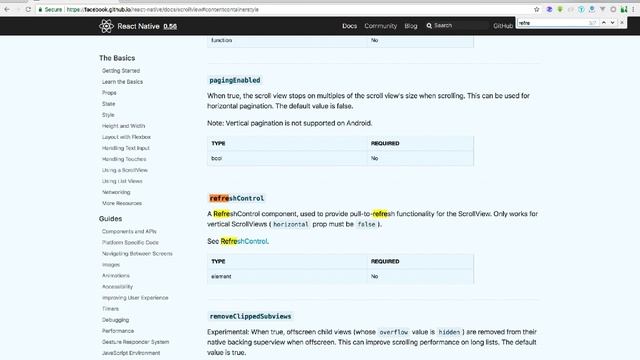Focus the browser address bar
Image resolution: width=640 pixels, height=360 pixels.
[x=286, y=9]
